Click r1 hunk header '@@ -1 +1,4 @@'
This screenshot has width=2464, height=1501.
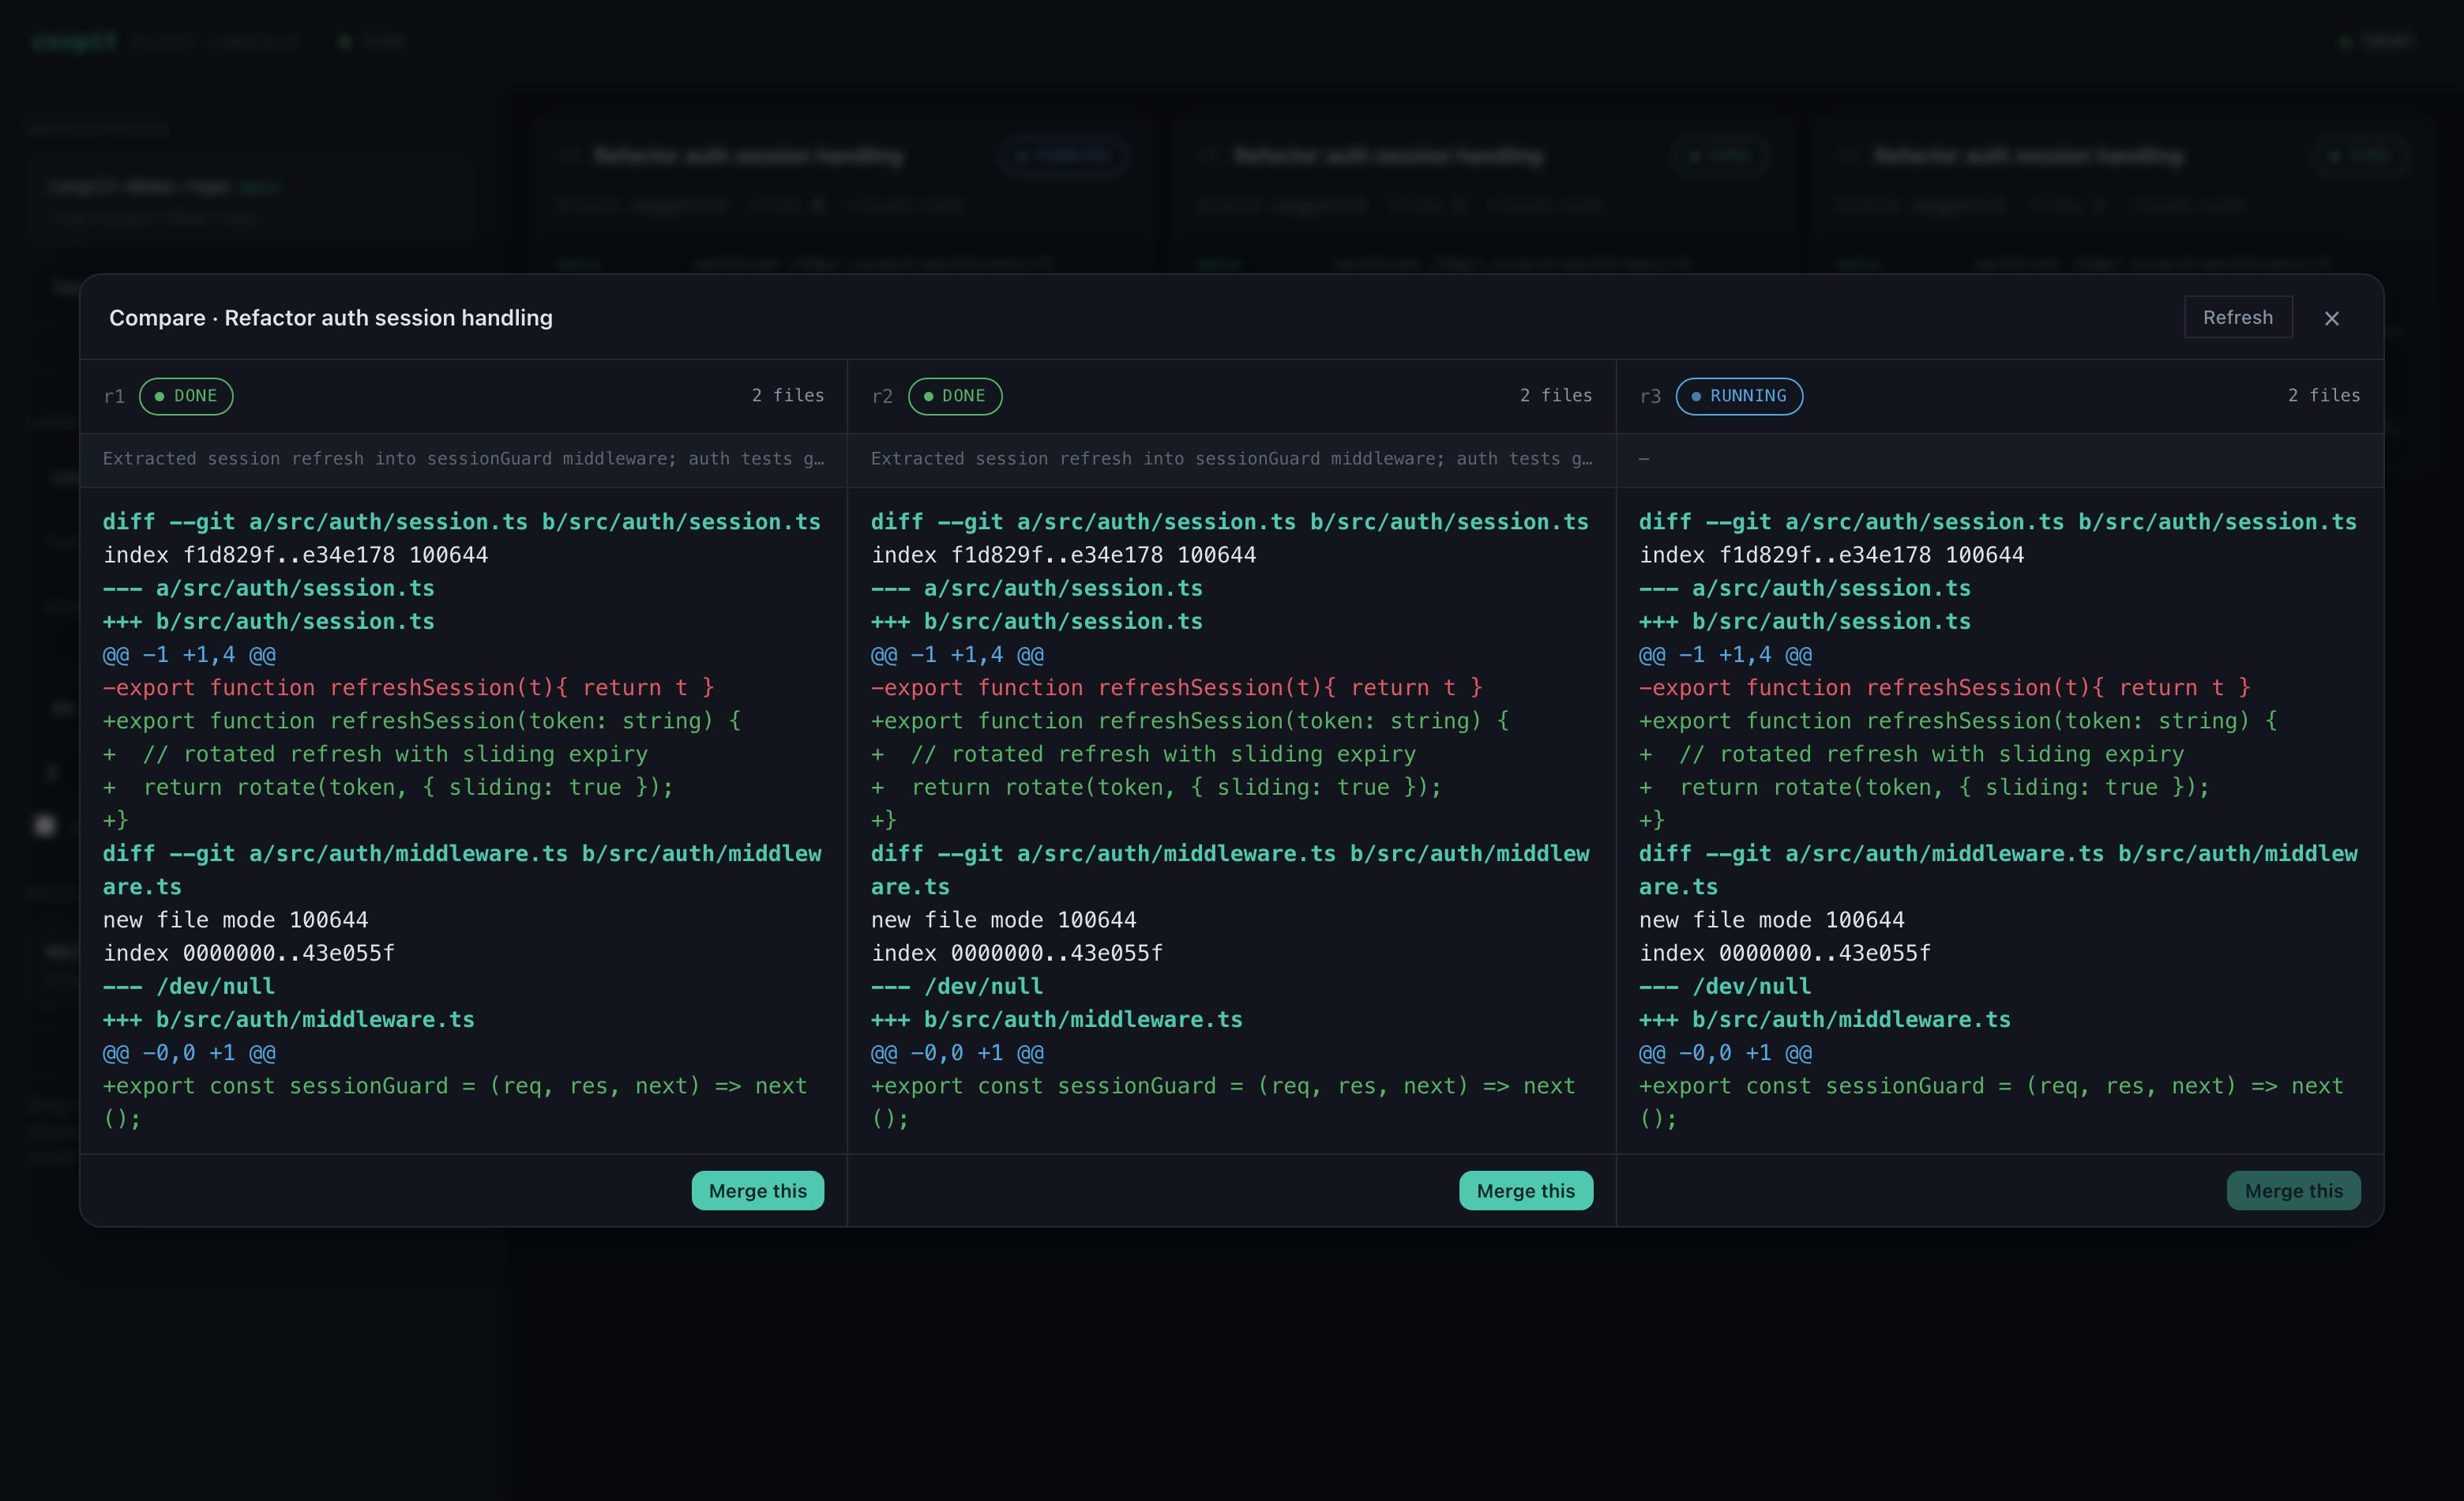point(189,655)
